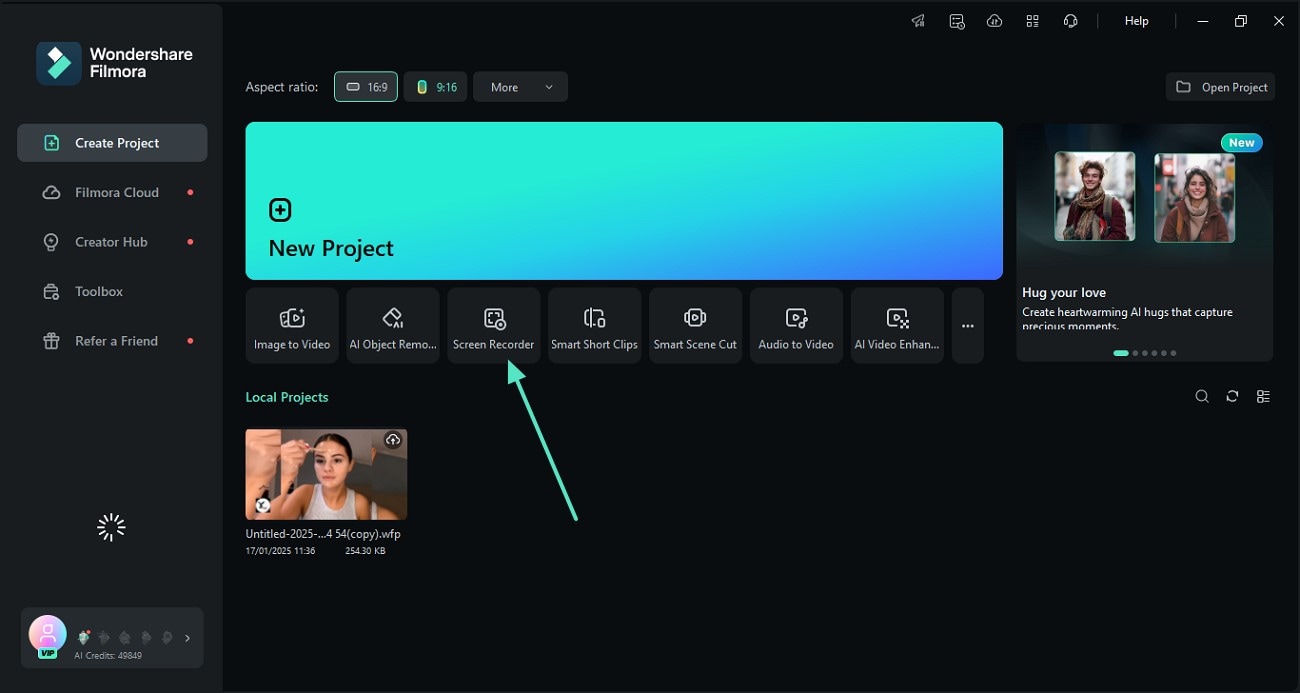Image resolution: width=1300 pixels, height=693 pixels.
Task: Launch the AI Video Enhancer tool
Action: point(897,325)
